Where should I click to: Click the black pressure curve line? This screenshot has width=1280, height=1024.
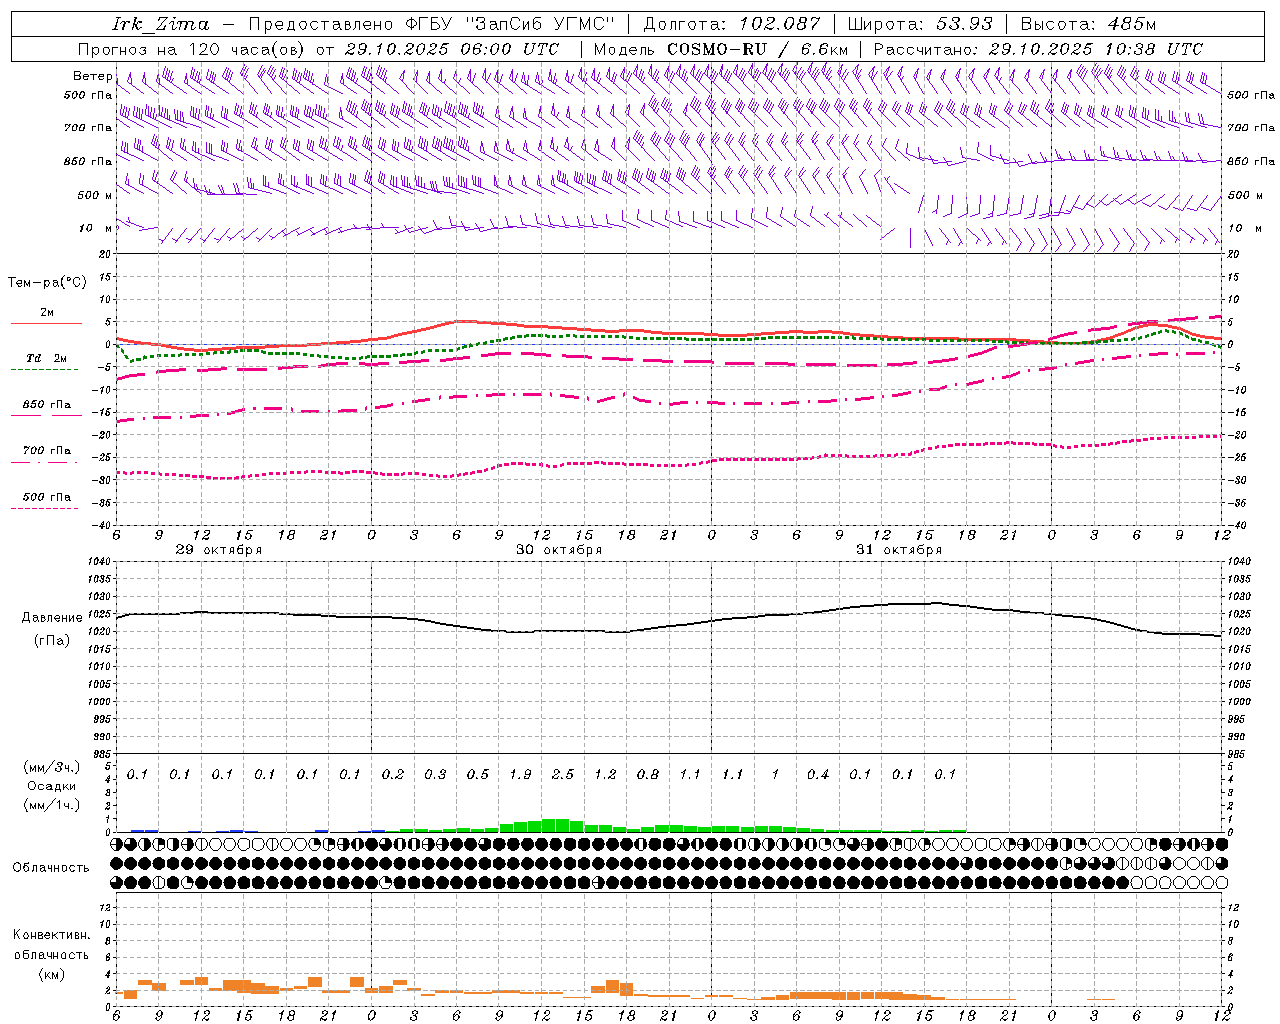point(670,626)
